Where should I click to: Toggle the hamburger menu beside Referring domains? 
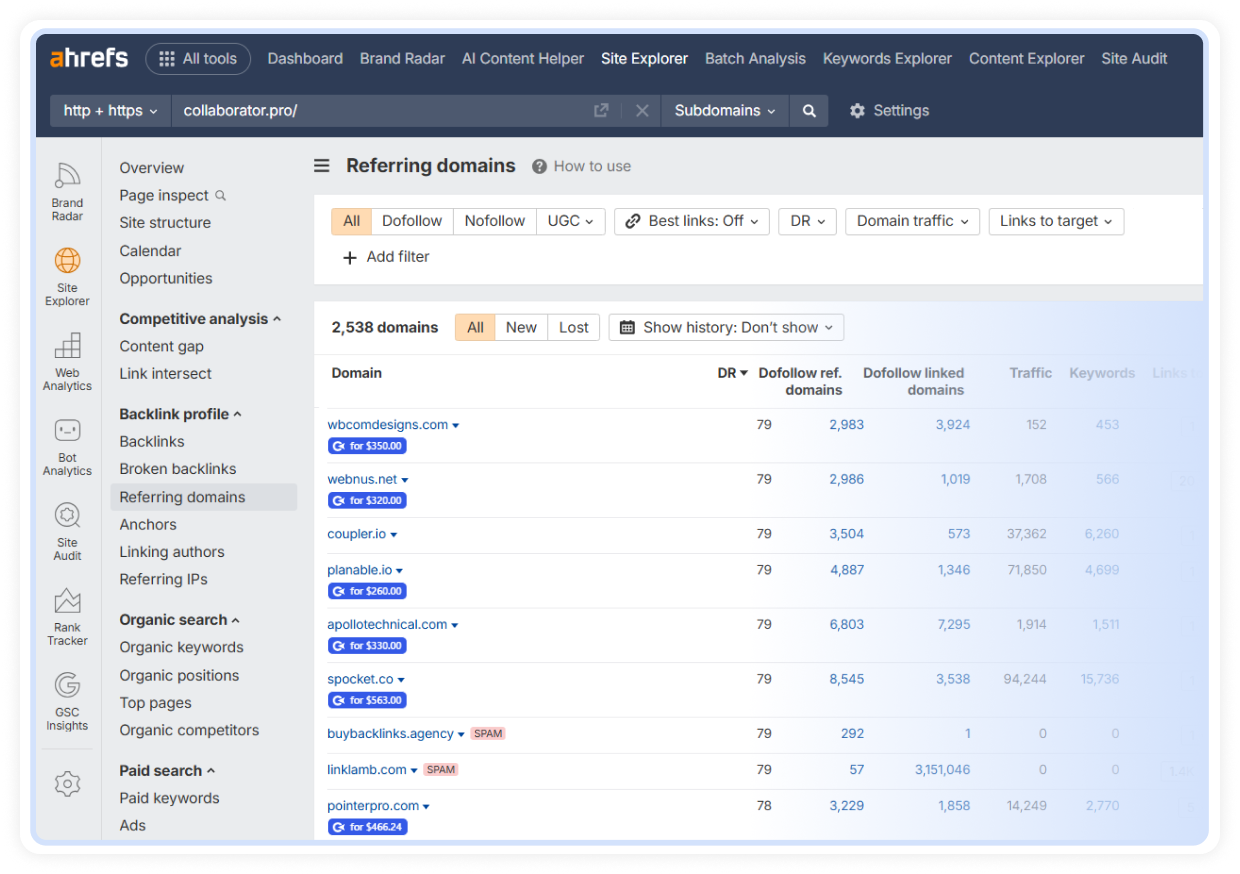[322, 166]
